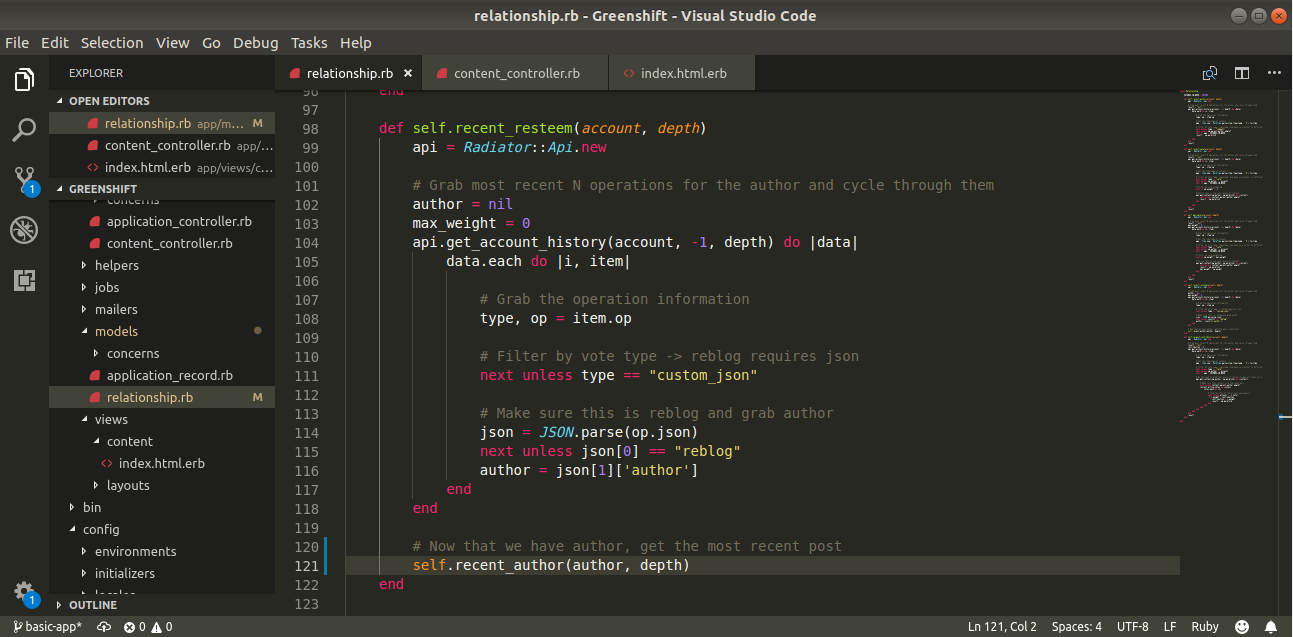Collapse the Greenshift project section
Viewport: 1293px width, 637px height.
point(162,189)
